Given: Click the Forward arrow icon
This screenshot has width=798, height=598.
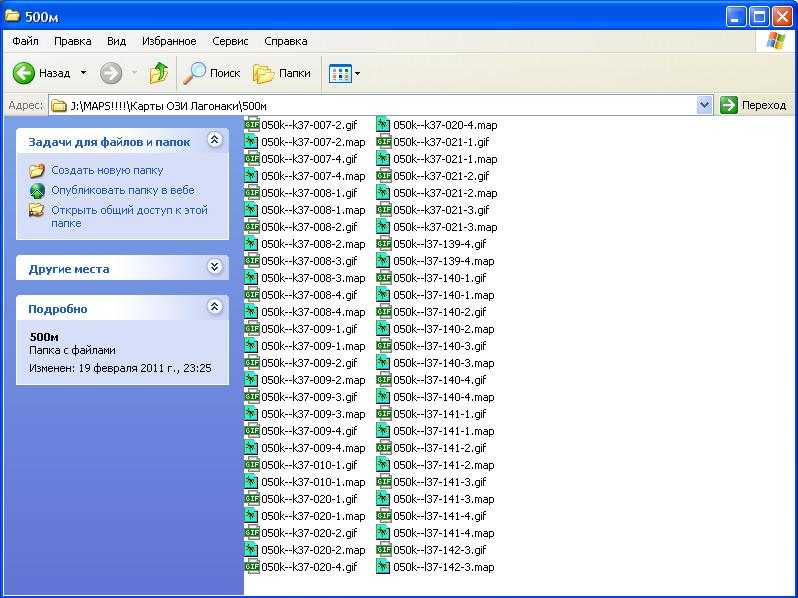Looking at the screenshot, I should (x=111, y=73).
